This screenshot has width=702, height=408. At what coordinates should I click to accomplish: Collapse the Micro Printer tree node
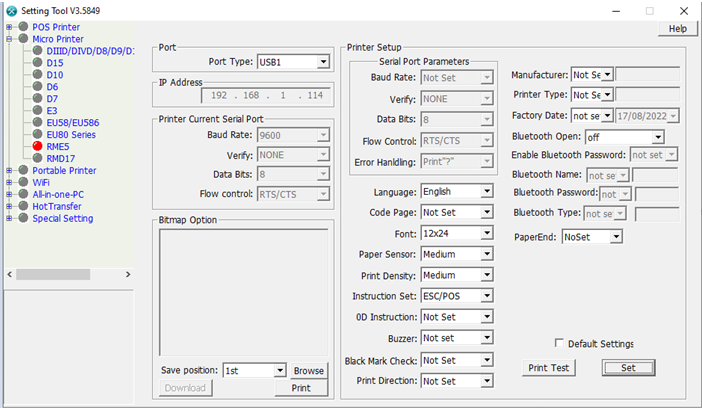(x=10, y=39)
